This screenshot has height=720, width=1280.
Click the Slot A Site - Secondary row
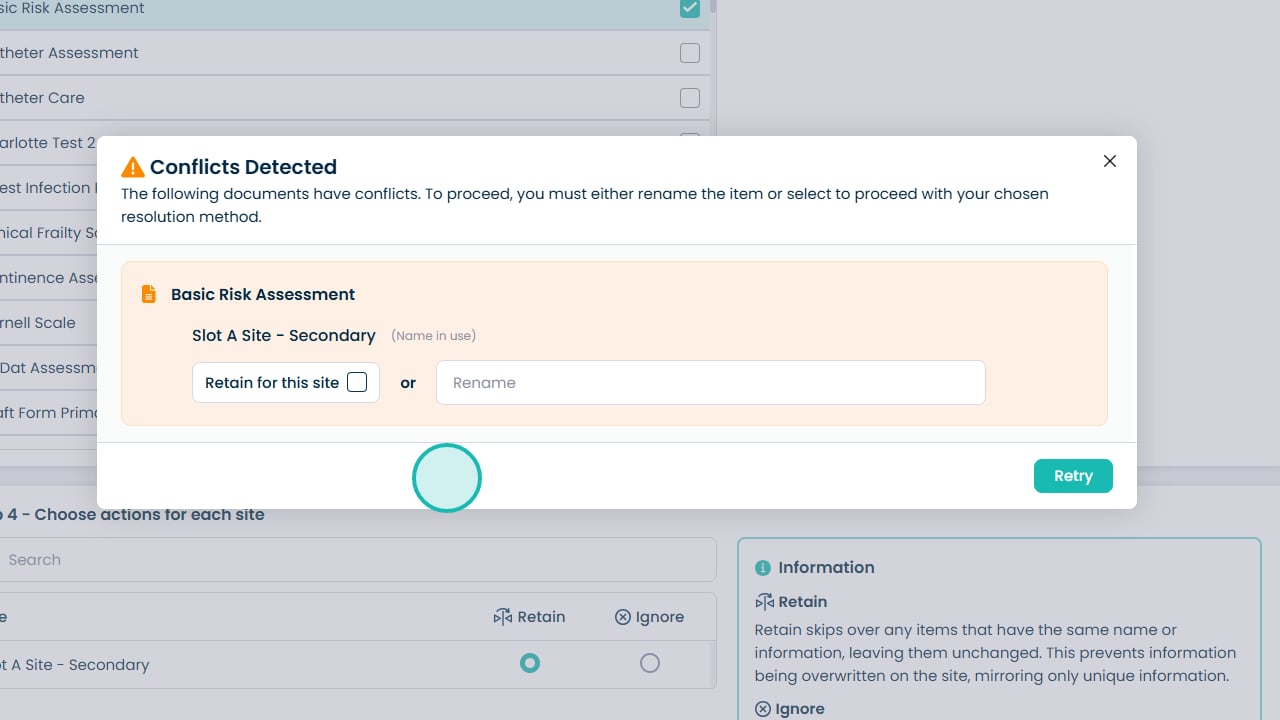pos(200,665)
